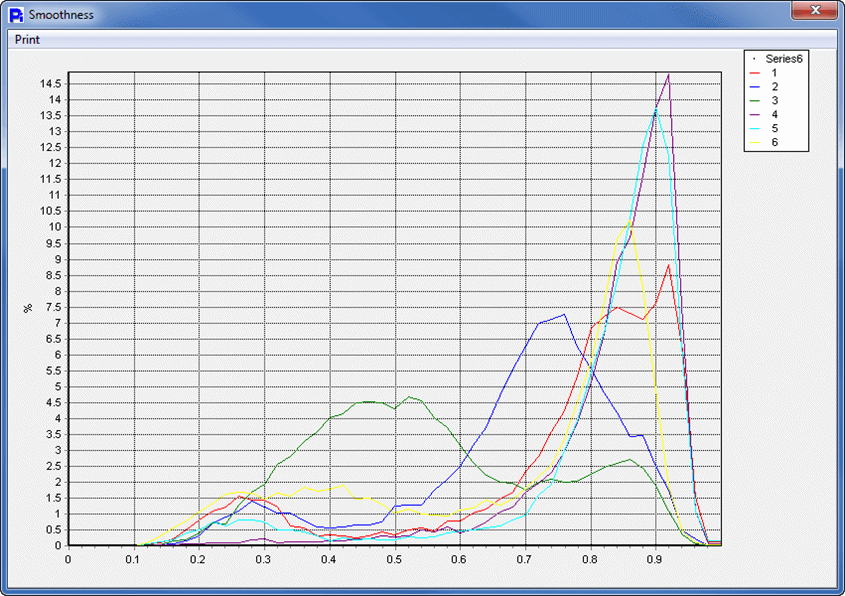
Task: Click the % label on the Y axis
Action: coord(28,308)
